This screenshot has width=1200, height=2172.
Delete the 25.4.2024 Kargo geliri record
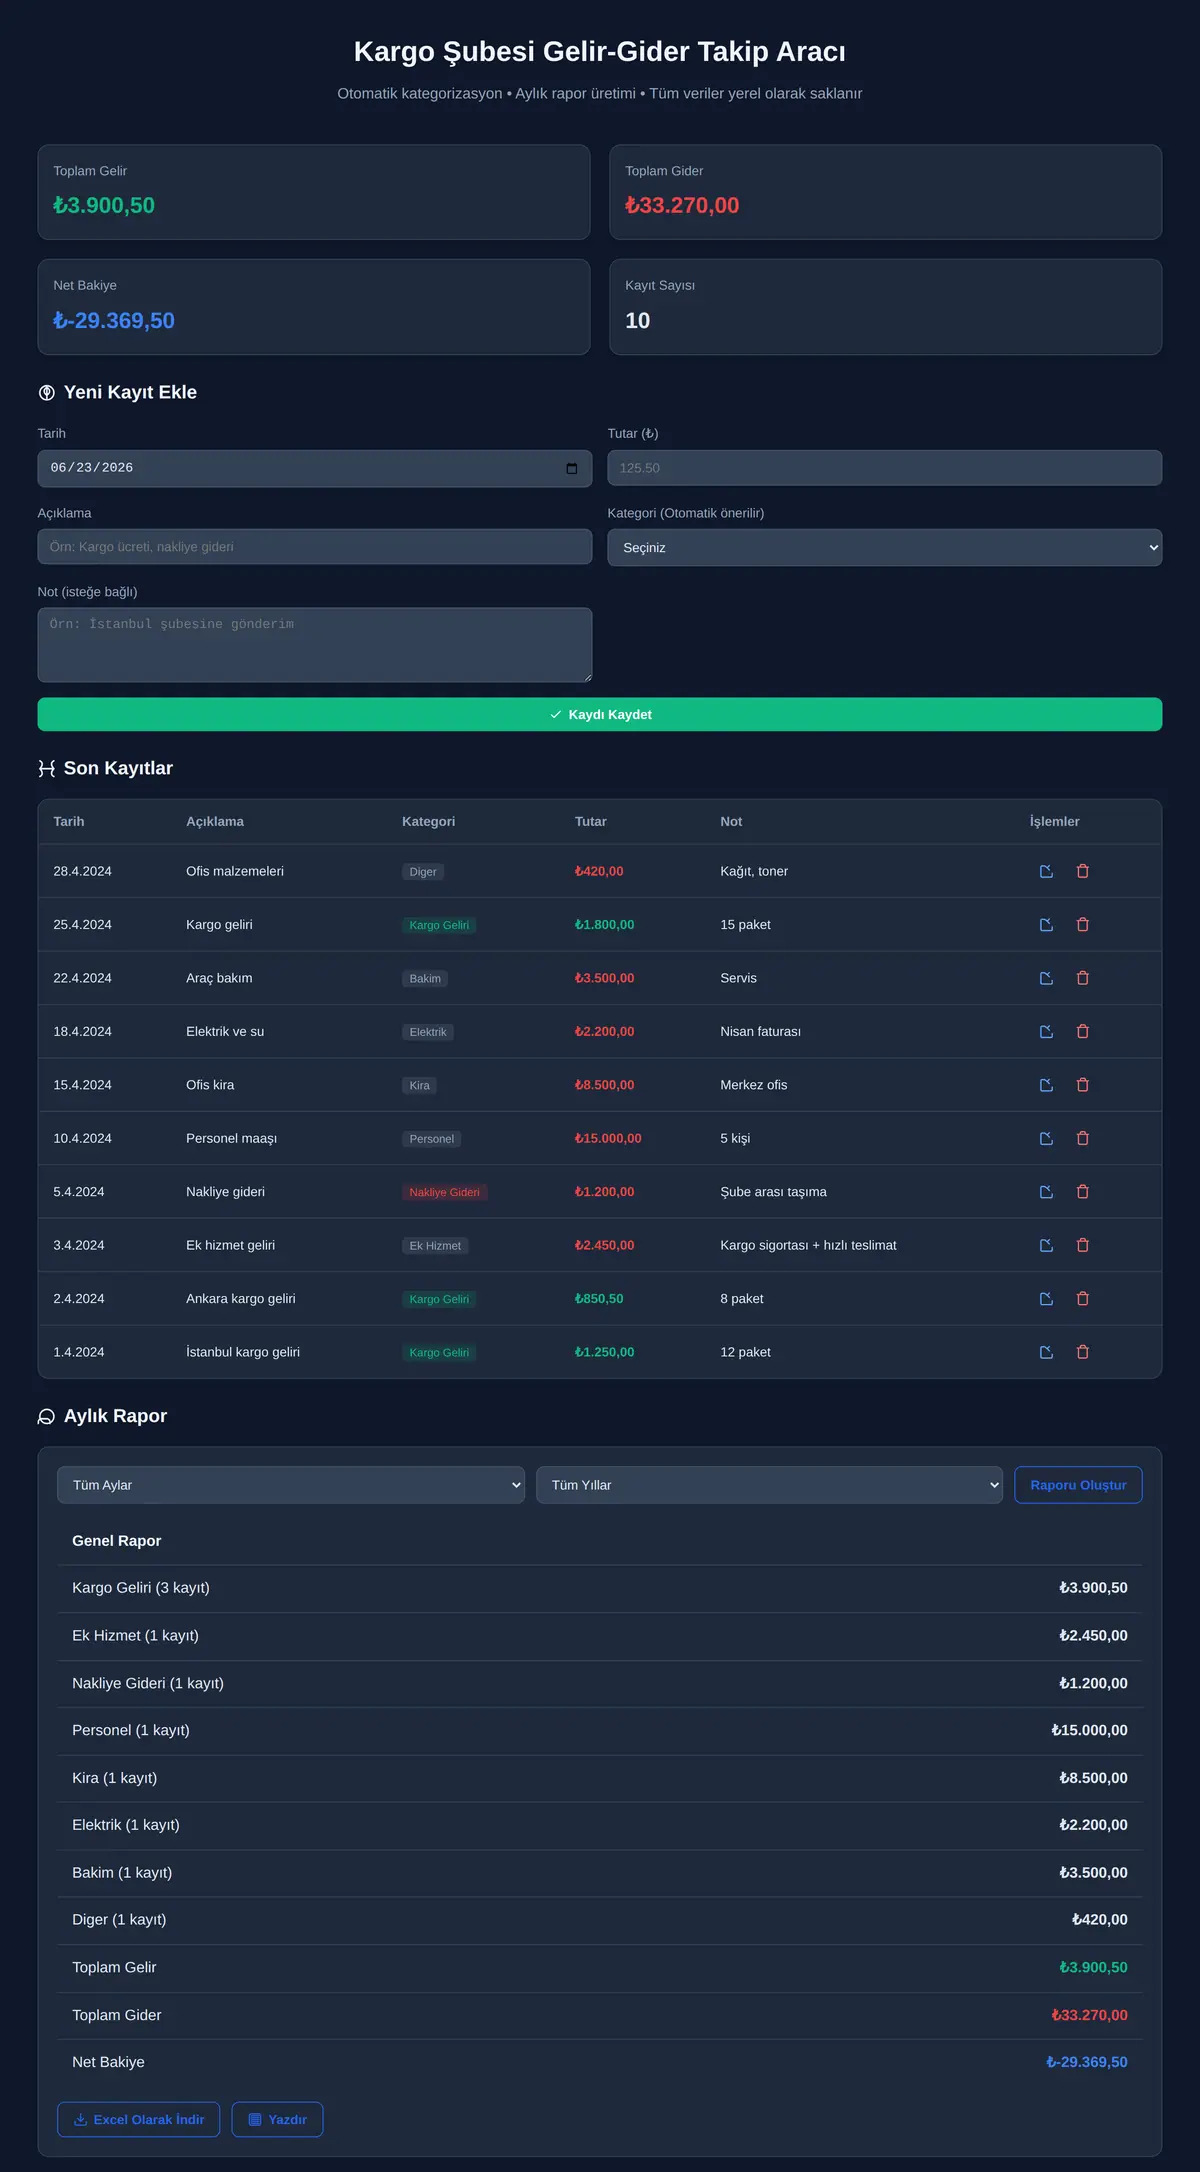tap(1082, 925)
